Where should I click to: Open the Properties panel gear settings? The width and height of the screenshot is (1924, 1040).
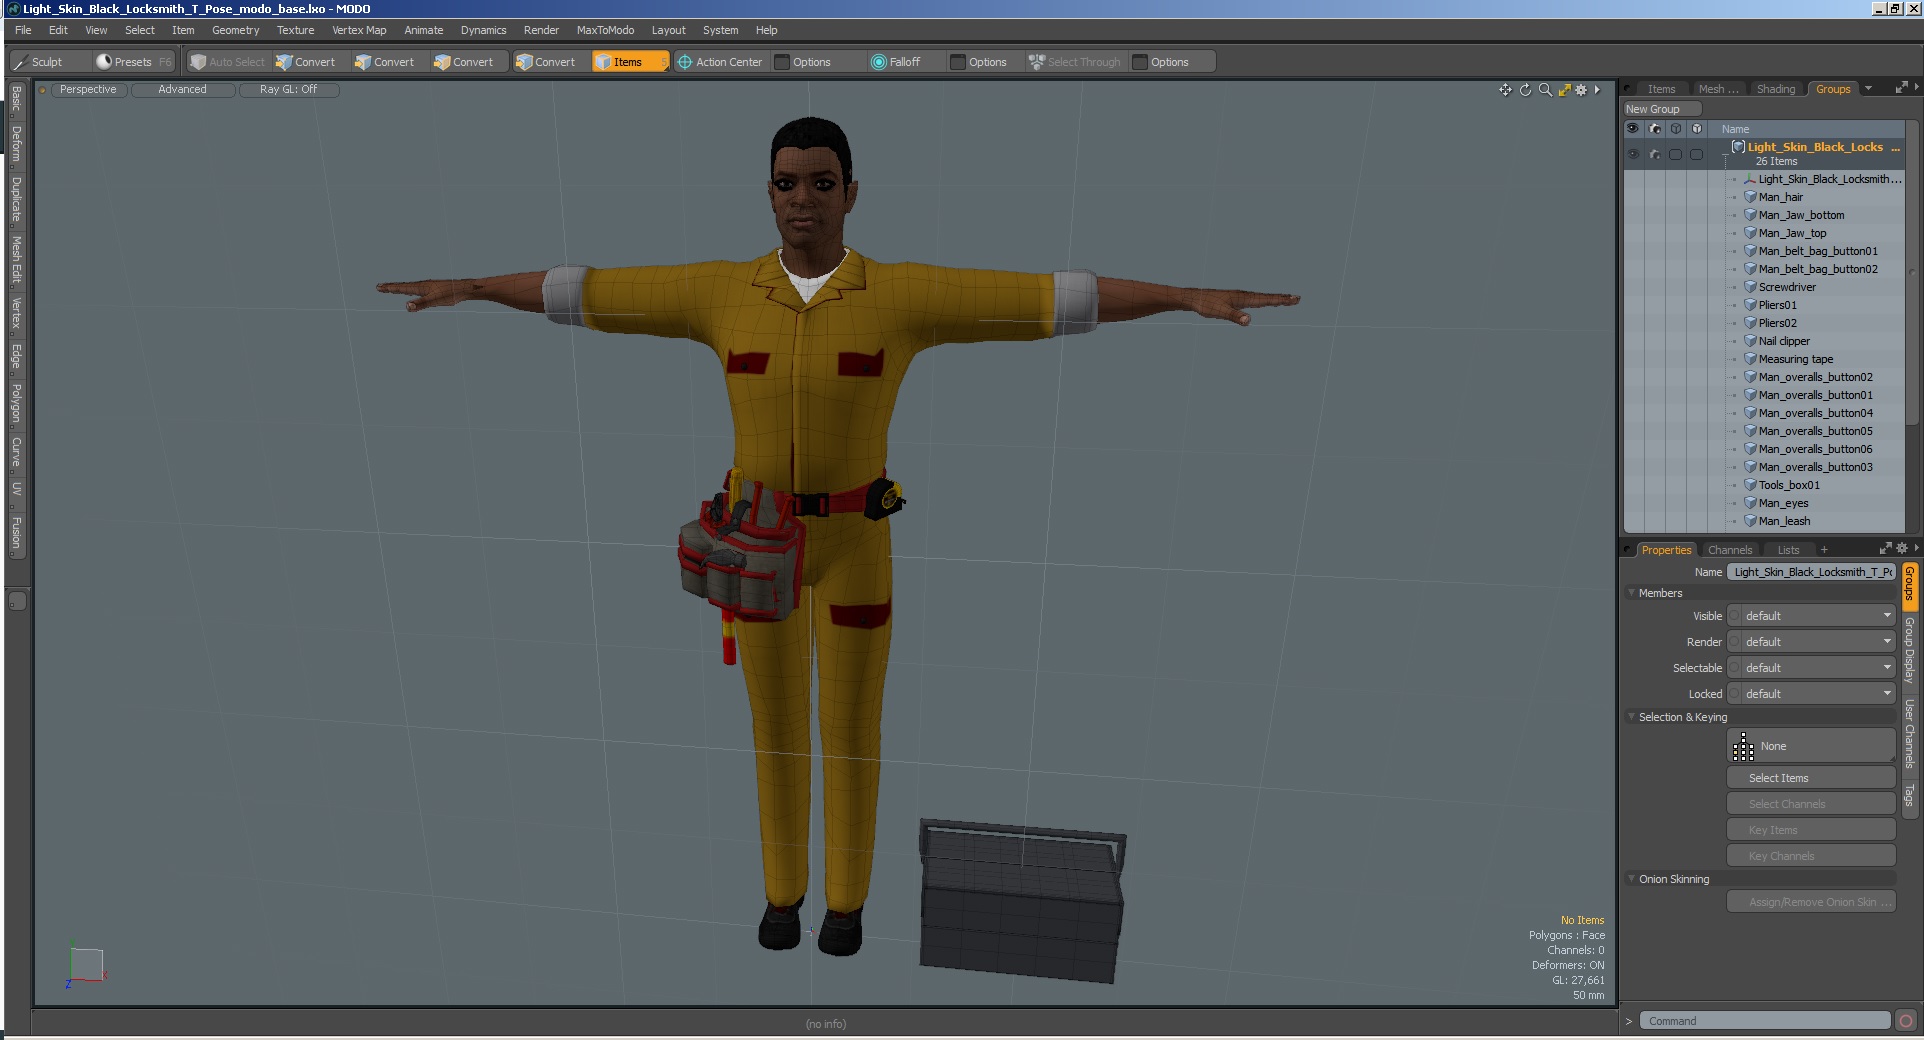coord(1901,548)
